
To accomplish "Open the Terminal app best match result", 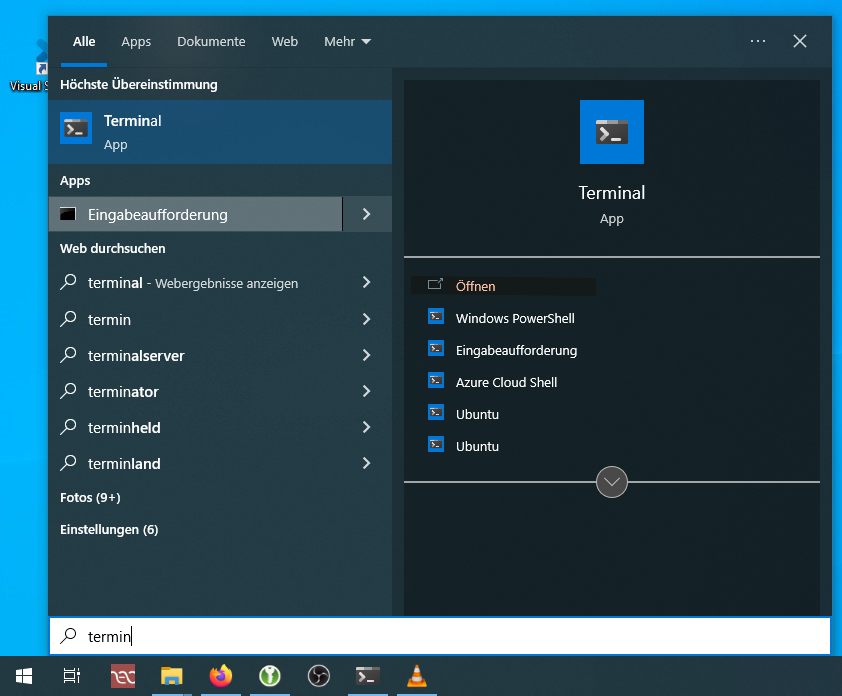I will (220, 132).
